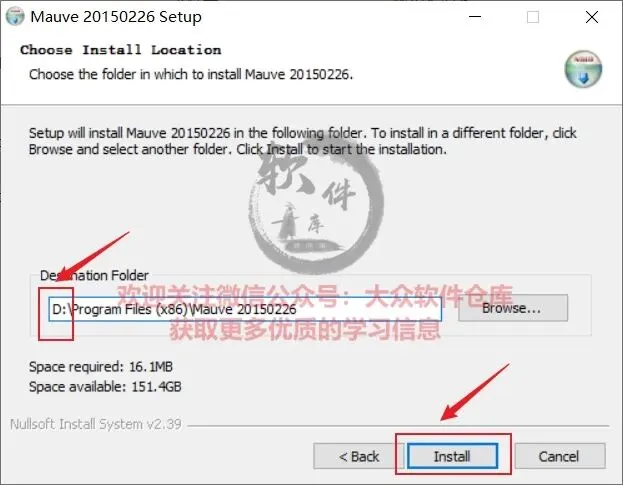Click the Mauve 20150226 Setup title text
Image resolution: width=623 pixels, height=485 pixels.
pos(116,17)
